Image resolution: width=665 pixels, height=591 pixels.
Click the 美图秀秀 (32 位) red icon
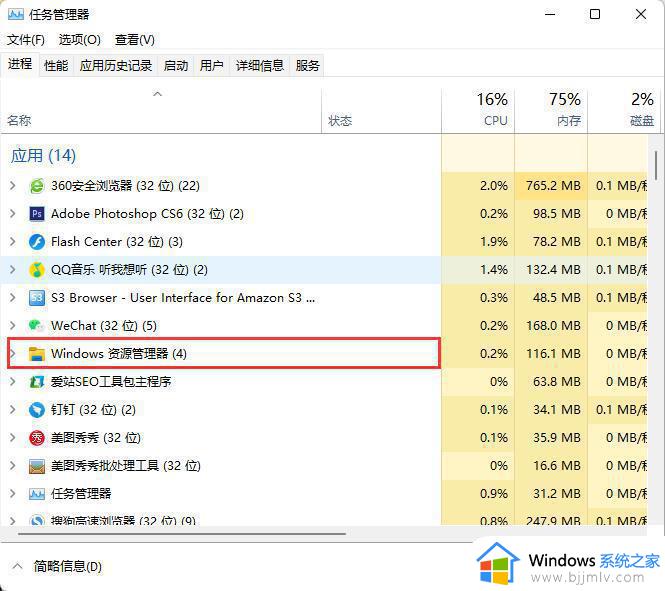click(37, 438)
